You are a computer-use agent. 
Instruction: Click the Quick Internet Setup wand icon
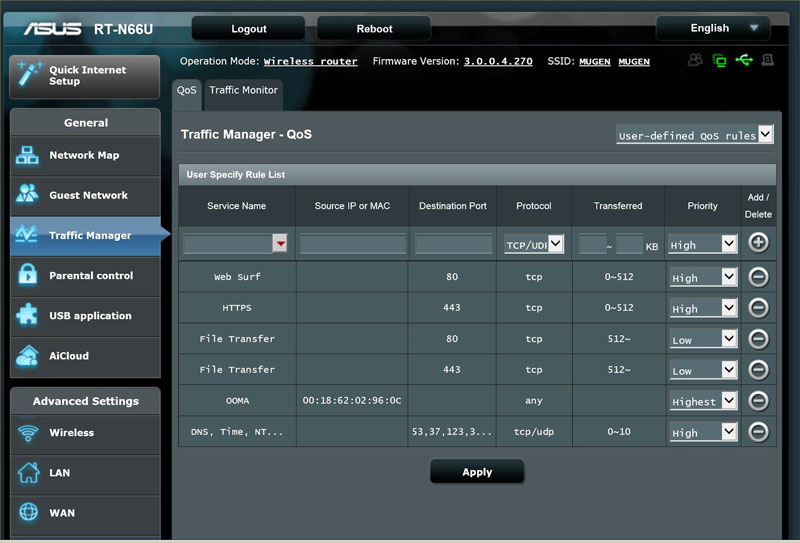29,75
